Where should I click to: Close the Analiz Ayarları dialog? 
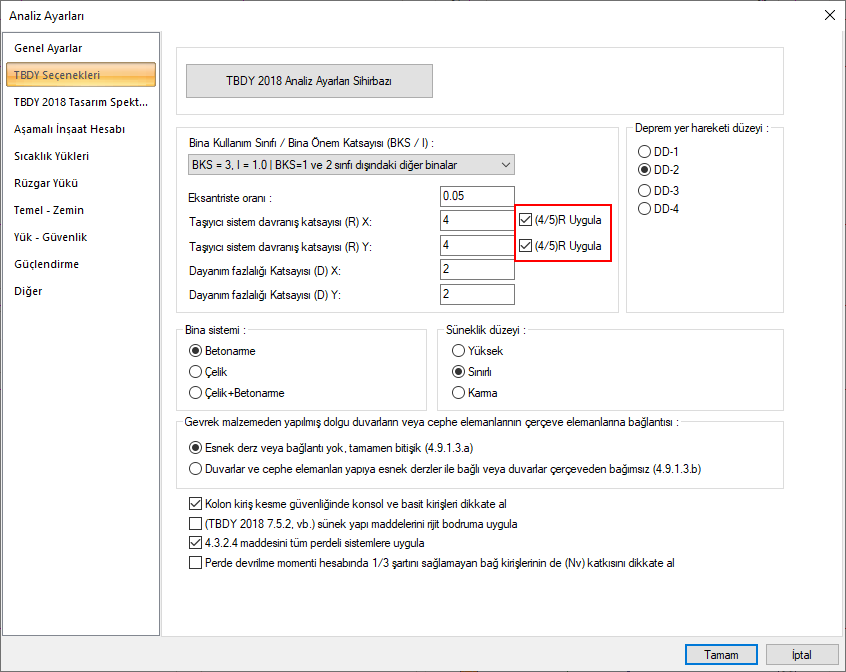pyautogui.click(x=828, y=15)
